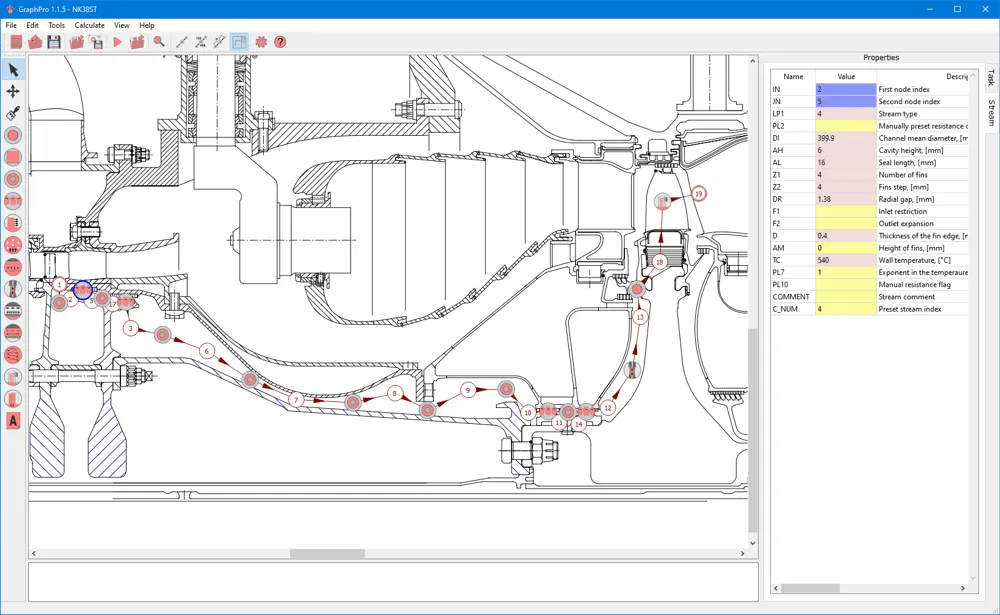The image size is (1000, 615).
Task: Click the PL10 name cell
Action: point(793,285)
